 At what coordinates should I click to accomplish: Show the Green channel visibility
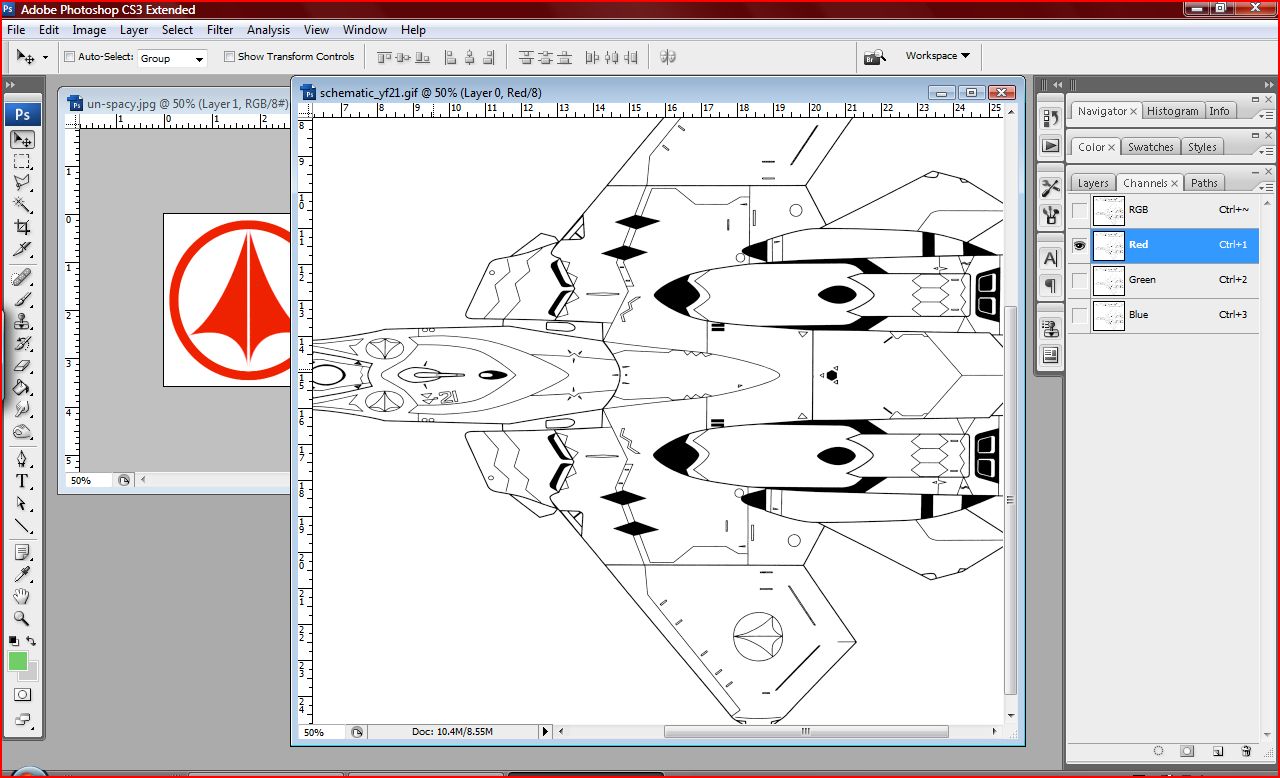point(1079,280)
